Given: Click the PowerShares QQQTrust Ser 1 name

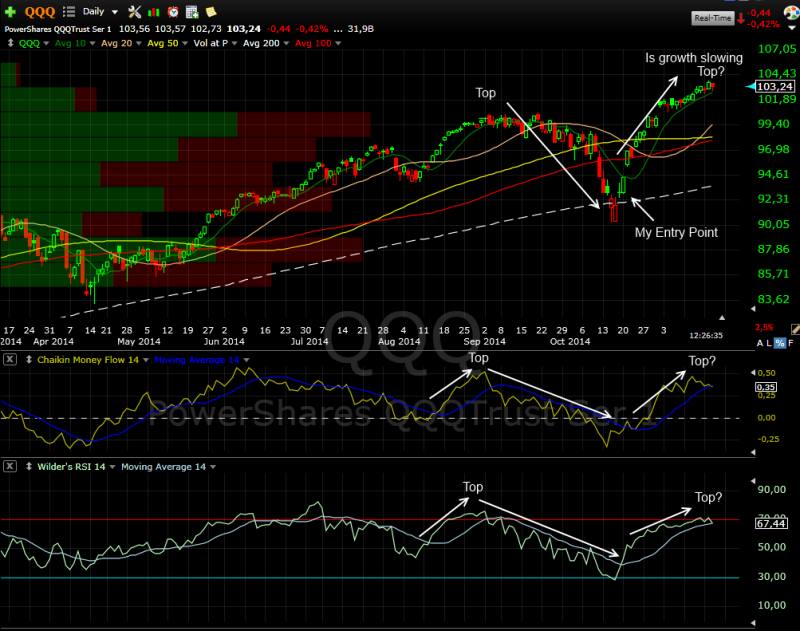Looking at the screenshot, I should tap(58, 29).
